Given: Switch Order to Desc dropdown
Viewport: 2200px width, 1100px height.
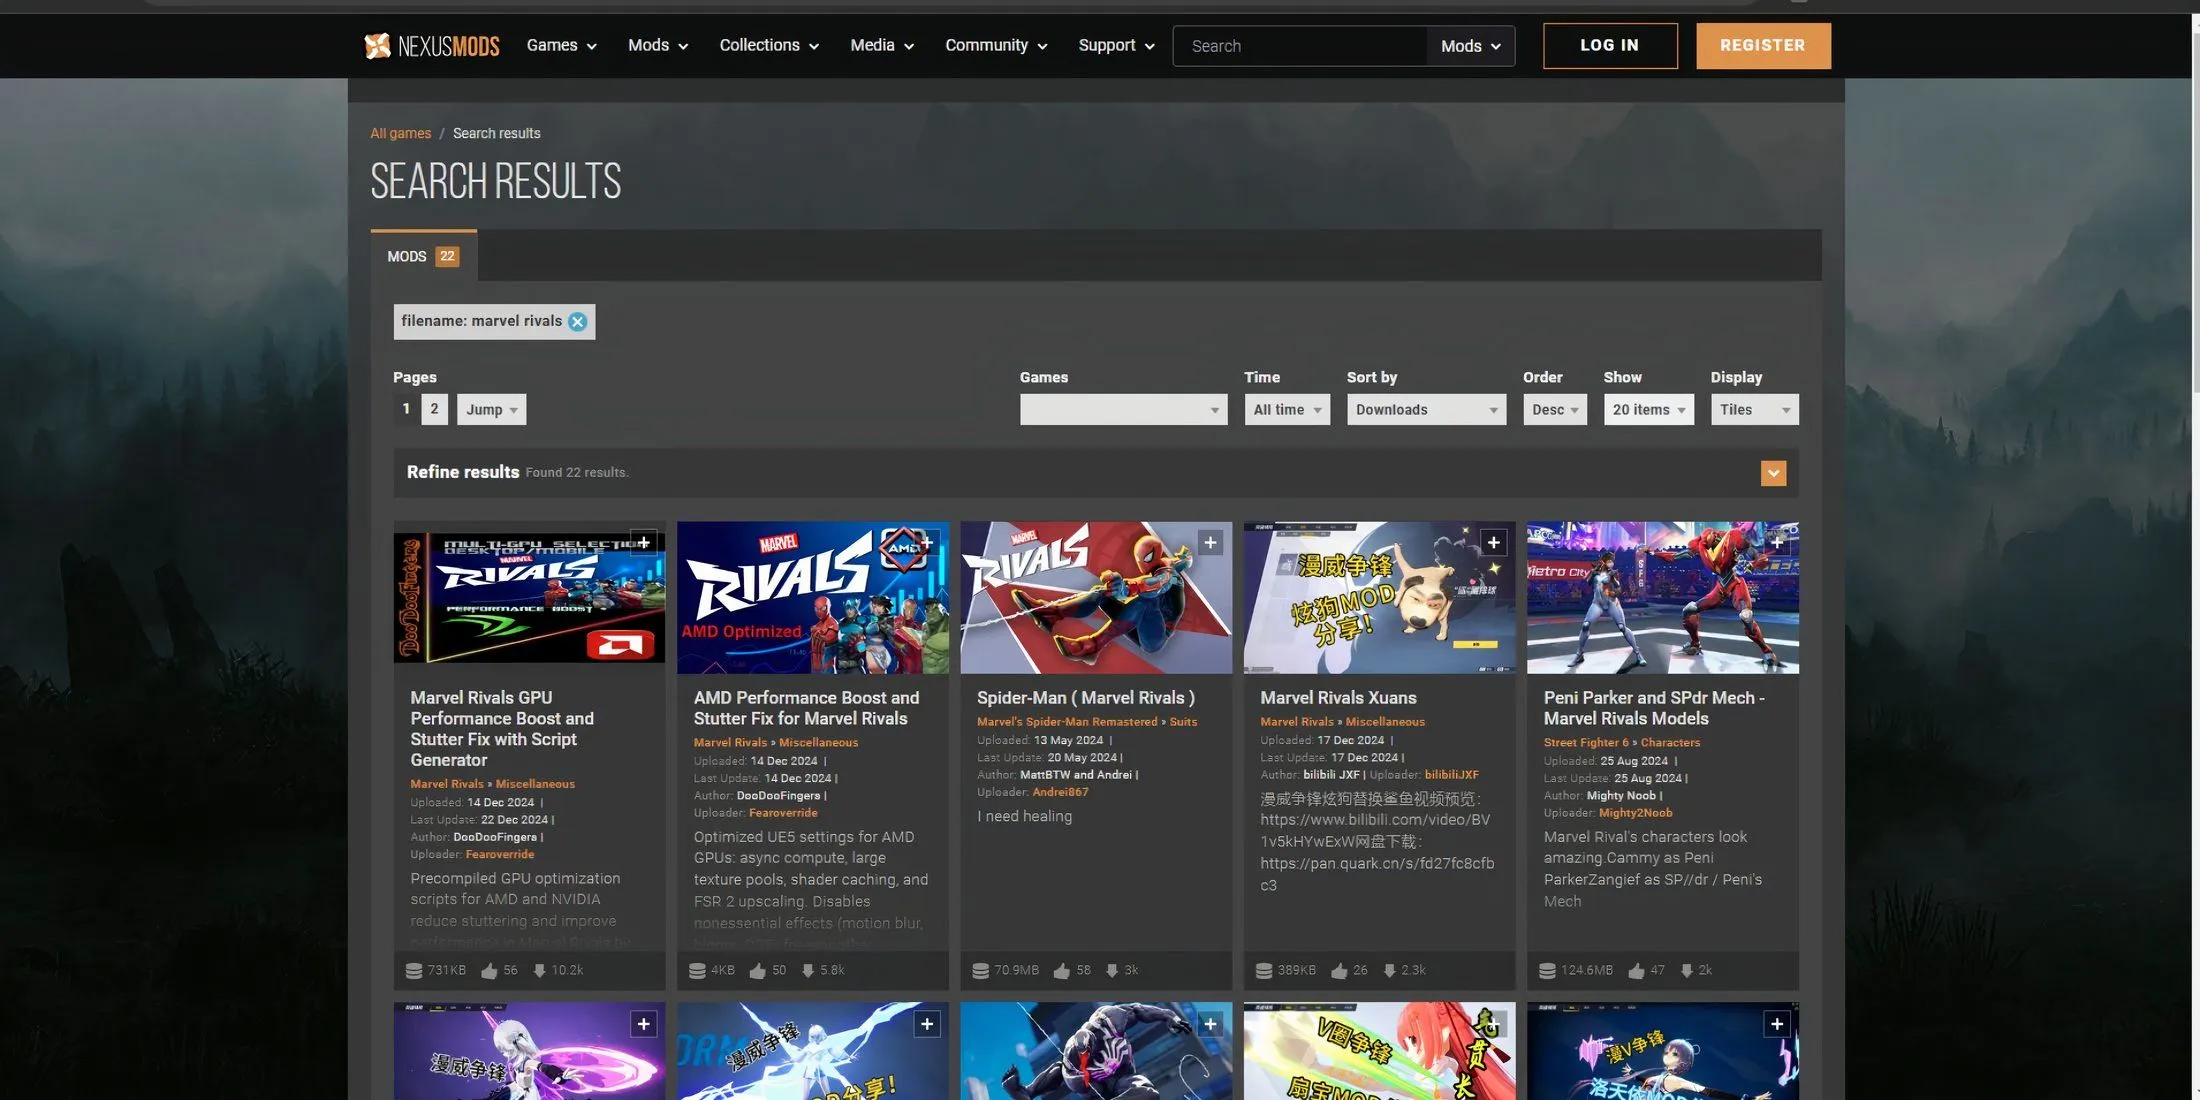Looking at the screenshot, I should click(1555, 408).
